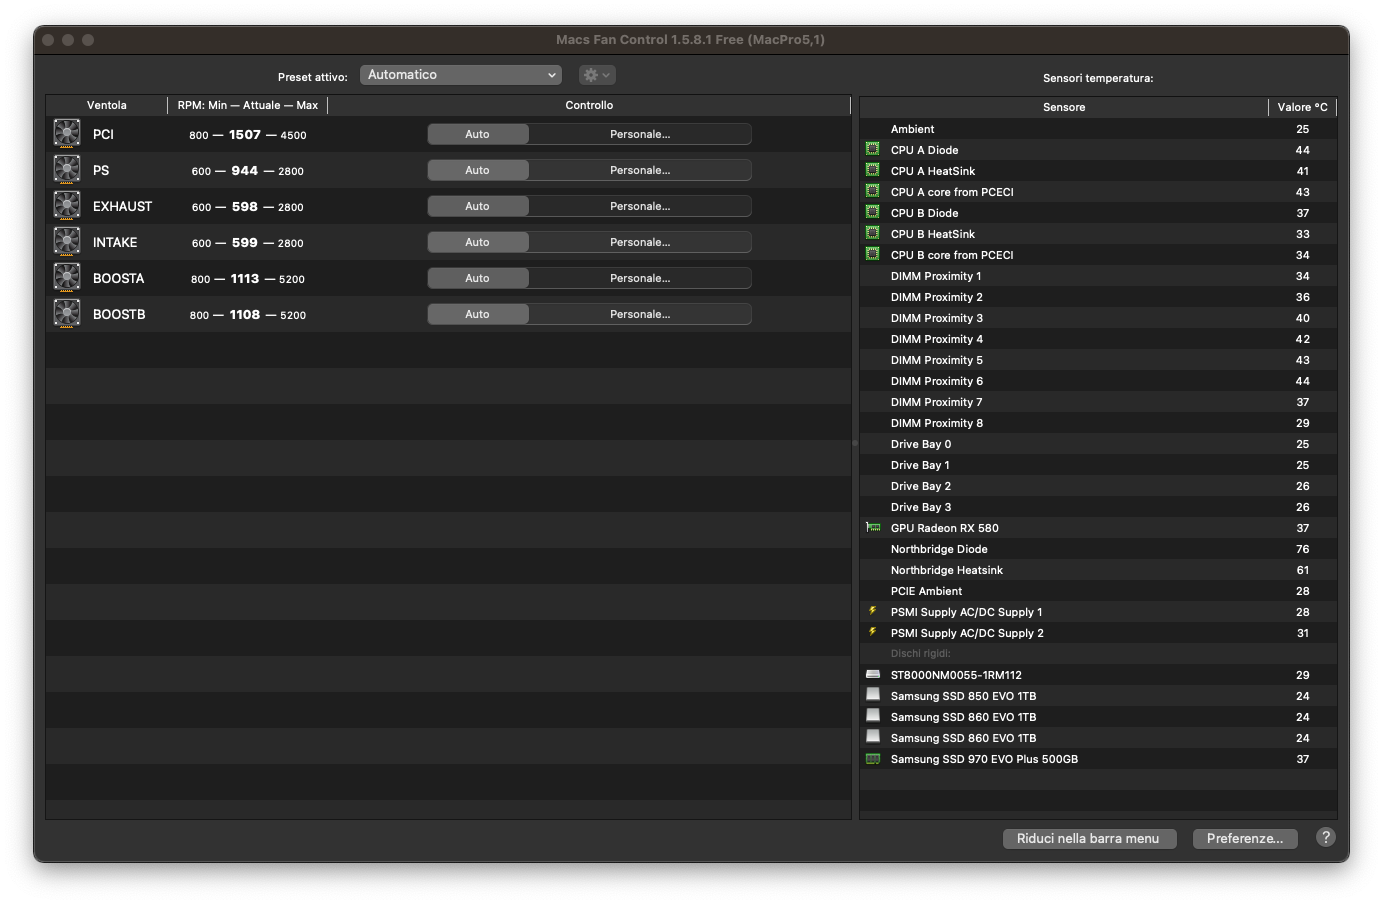This screenshot has height=904, width=1383.
Task: Select the DIMM Proximity 4 row
Action: 1098,339
